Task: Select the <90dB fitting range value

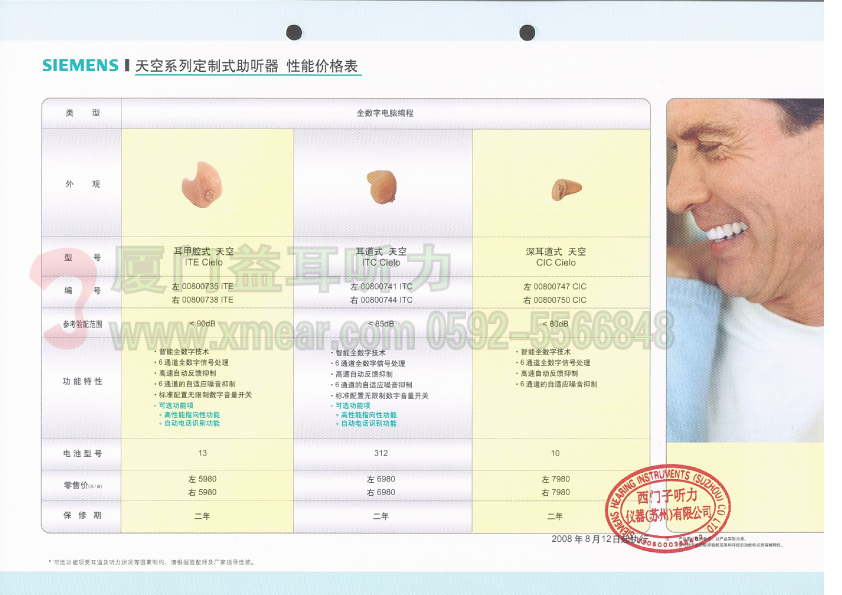Action: click(202, 323)
